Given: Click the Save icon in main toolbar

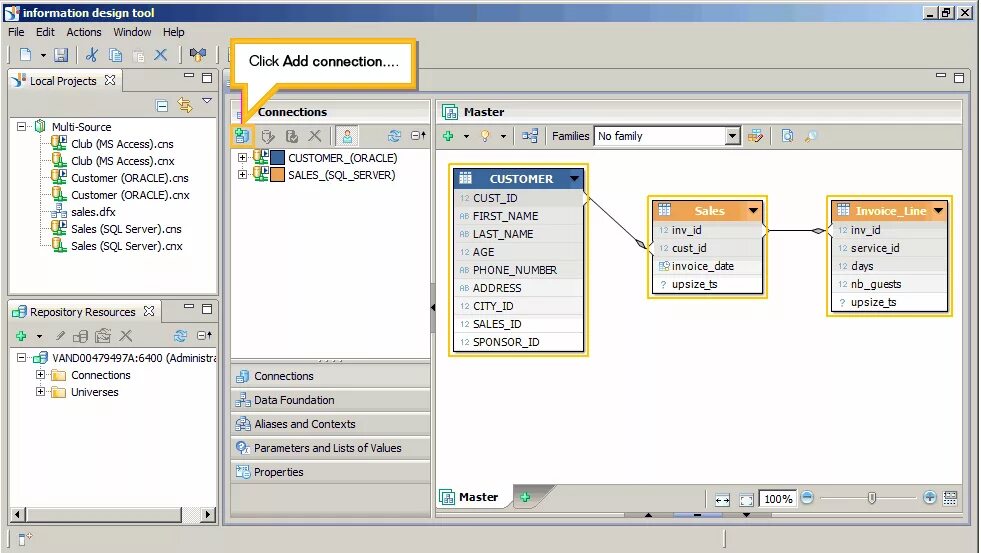Looking at the screenshot, I should pyautogui.click(x=61, y=55).
